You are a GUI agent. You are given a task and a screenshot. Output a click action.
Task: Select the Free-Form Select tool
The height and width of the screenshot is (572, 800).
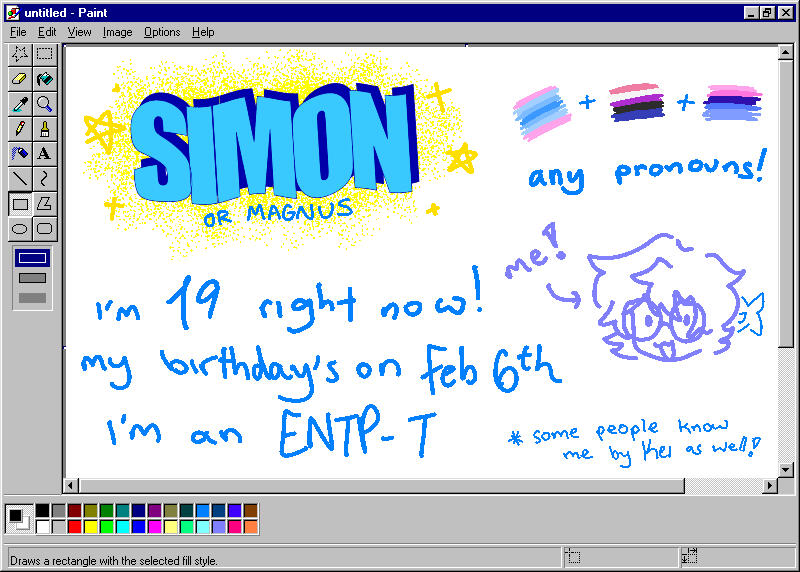(20, 54)
